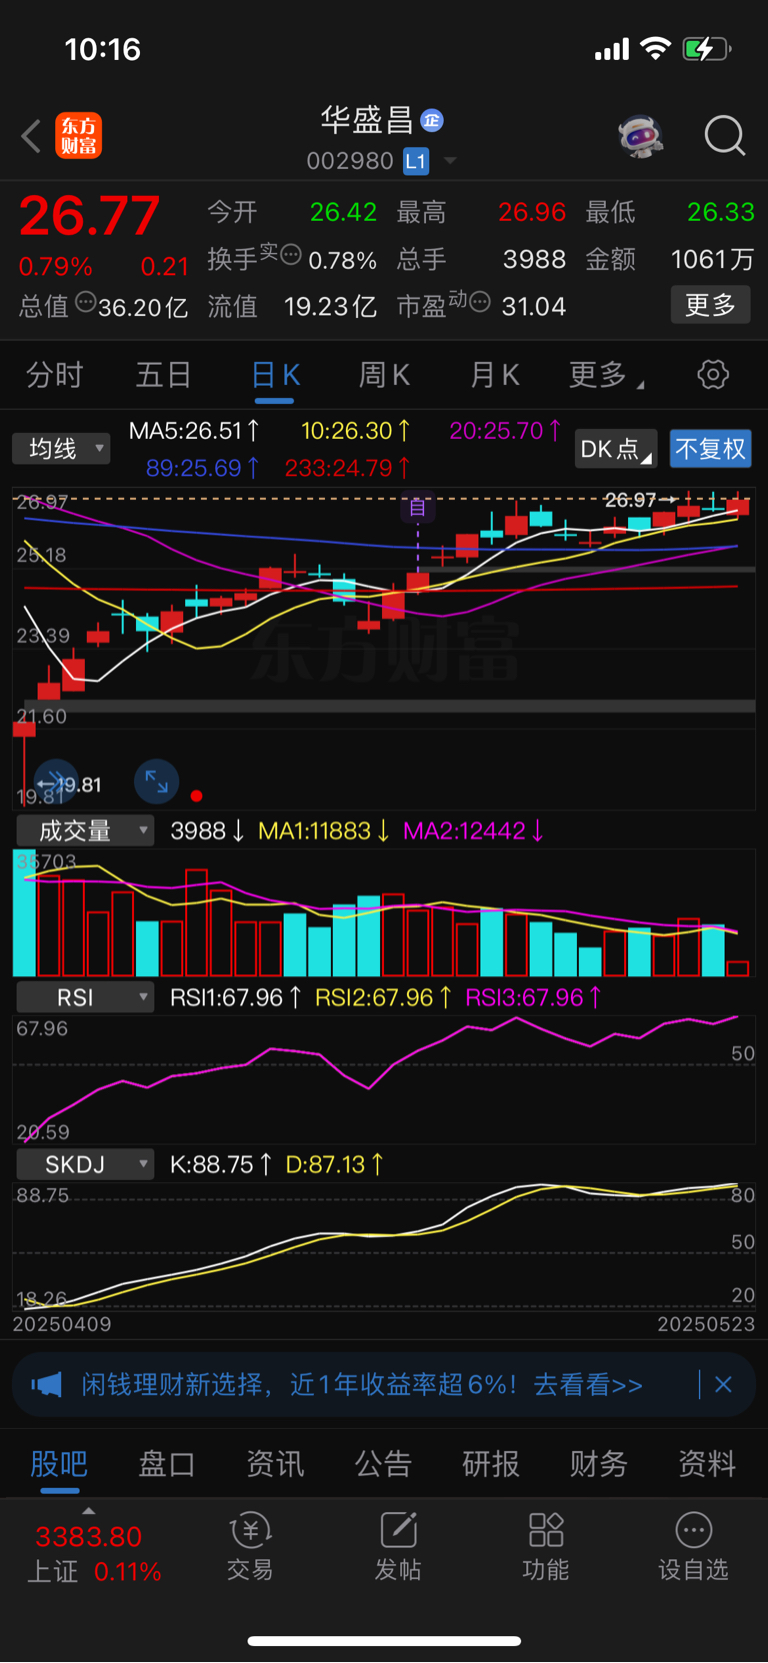Tap the info icon beside 换手

(290, 254)
